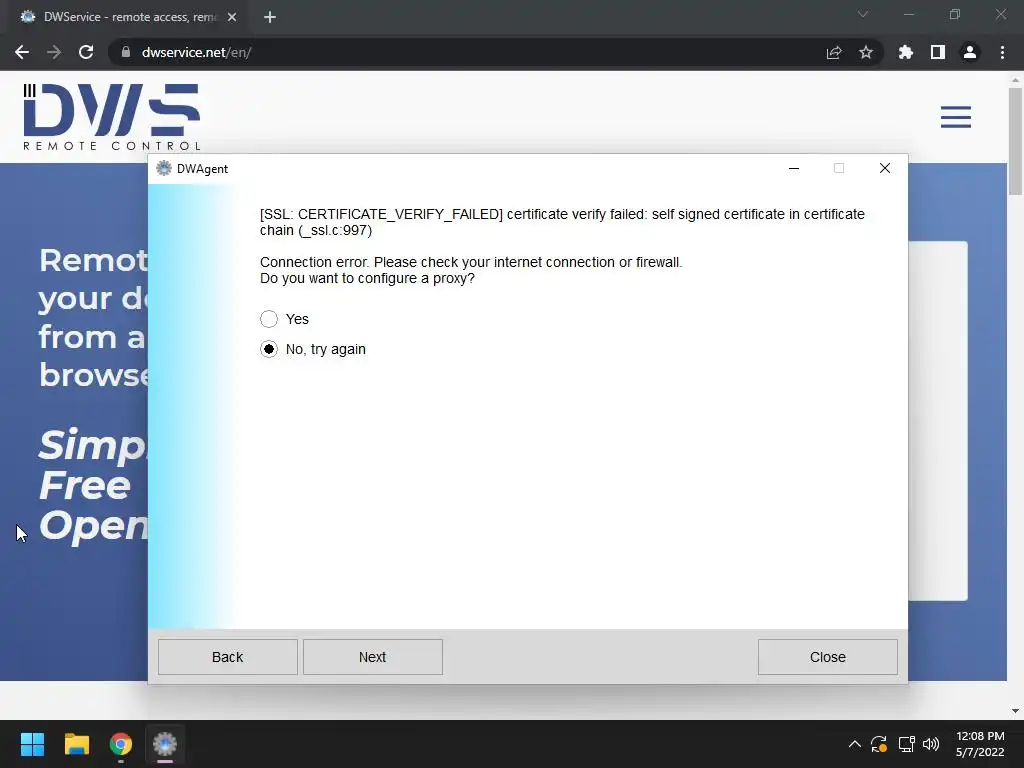Click the address bar URL
This screenshot has width=1024, height=768.
tap(197, 52)
